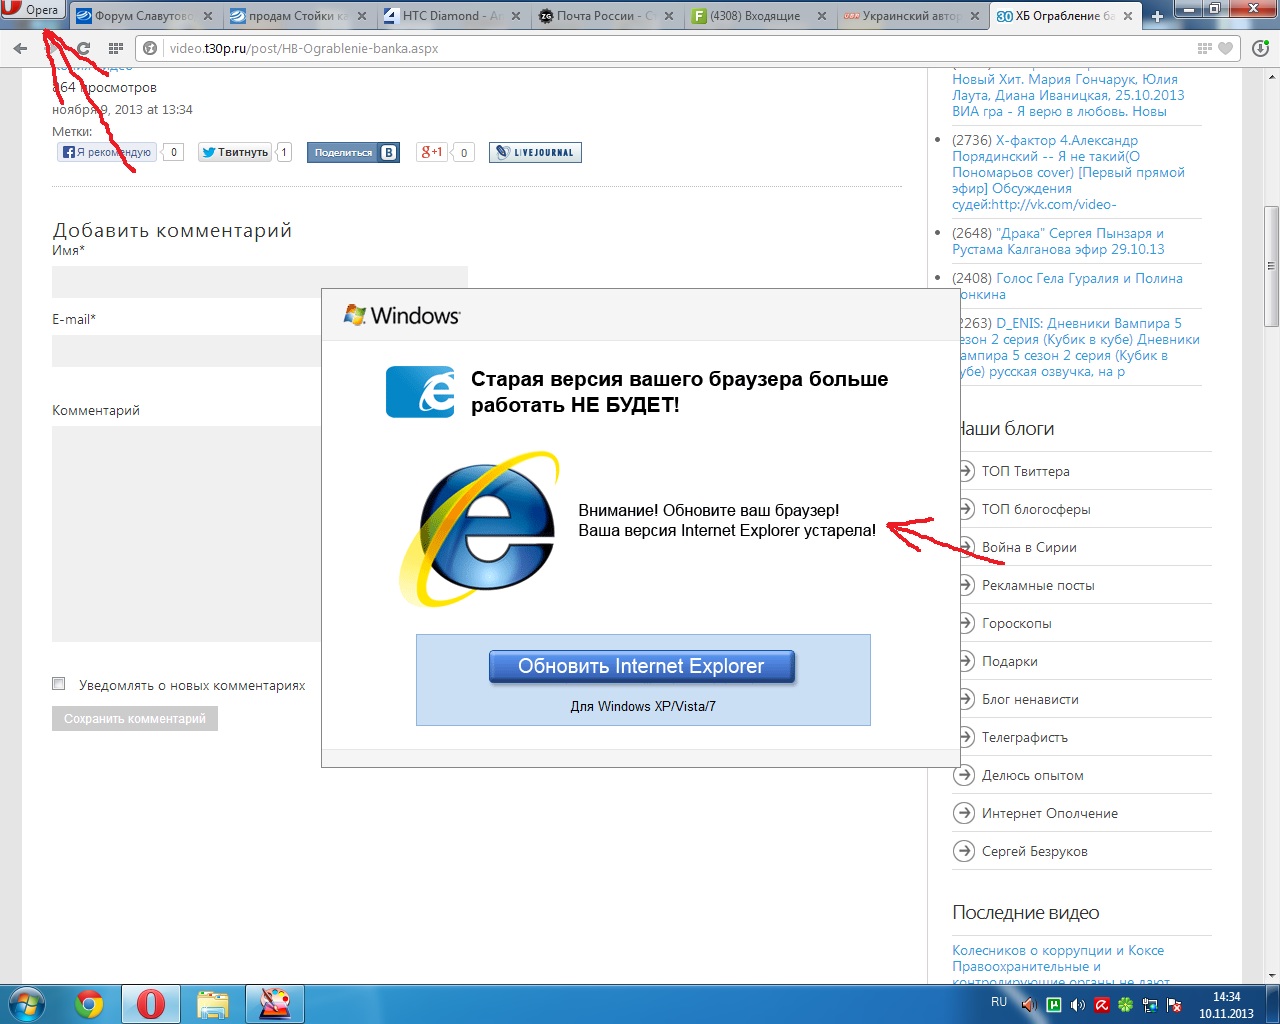1280x1024 pixels.
Task: Reload the current page
Action: click(83, 48)
